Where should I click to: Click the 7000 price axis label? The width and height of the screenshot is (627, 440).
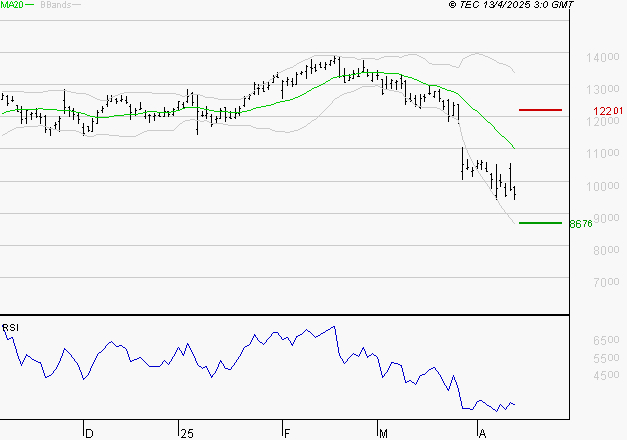click(x=606, y=282)
